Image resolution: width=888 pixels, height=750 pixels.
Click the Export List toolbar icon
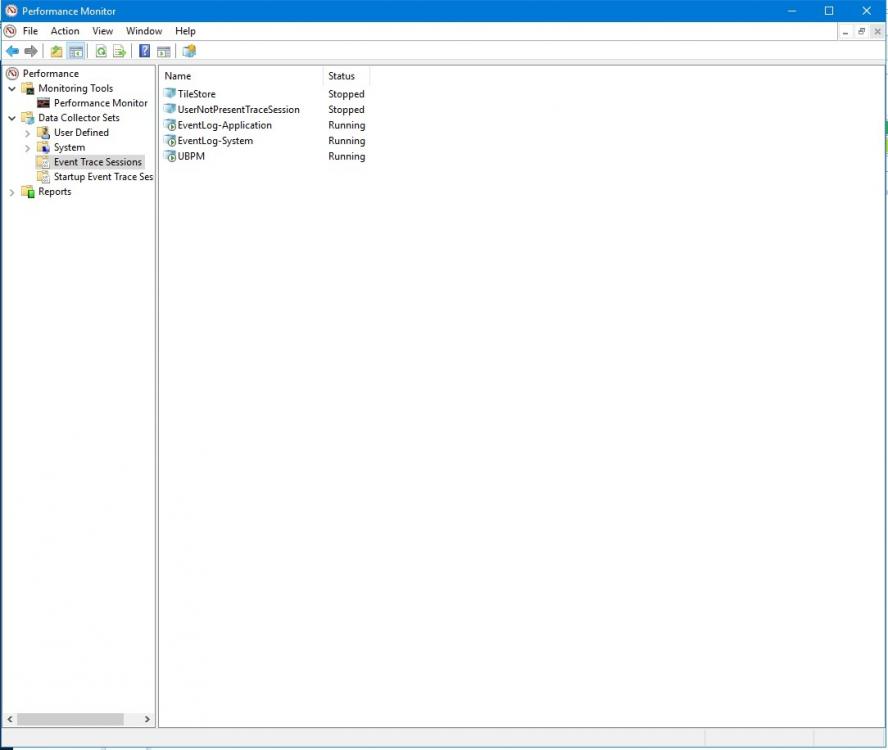point(119,51)
